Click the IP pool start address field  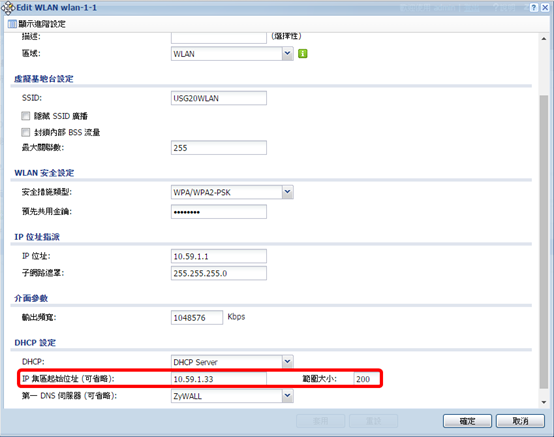point(219,379)
